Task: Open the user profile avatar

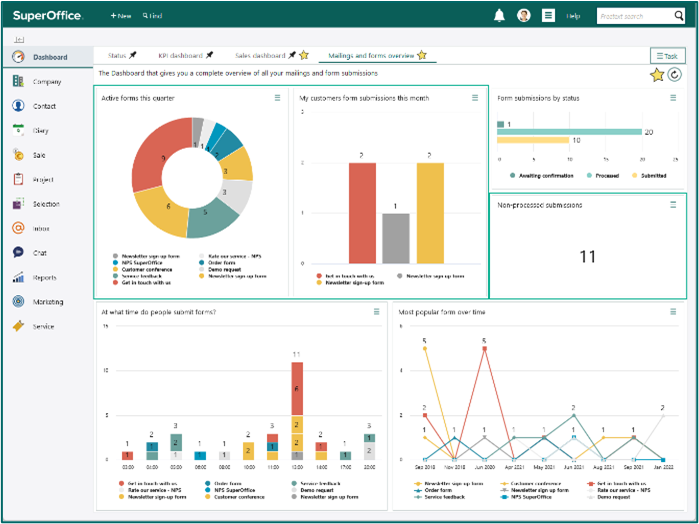Action: (x=523, y=16)
